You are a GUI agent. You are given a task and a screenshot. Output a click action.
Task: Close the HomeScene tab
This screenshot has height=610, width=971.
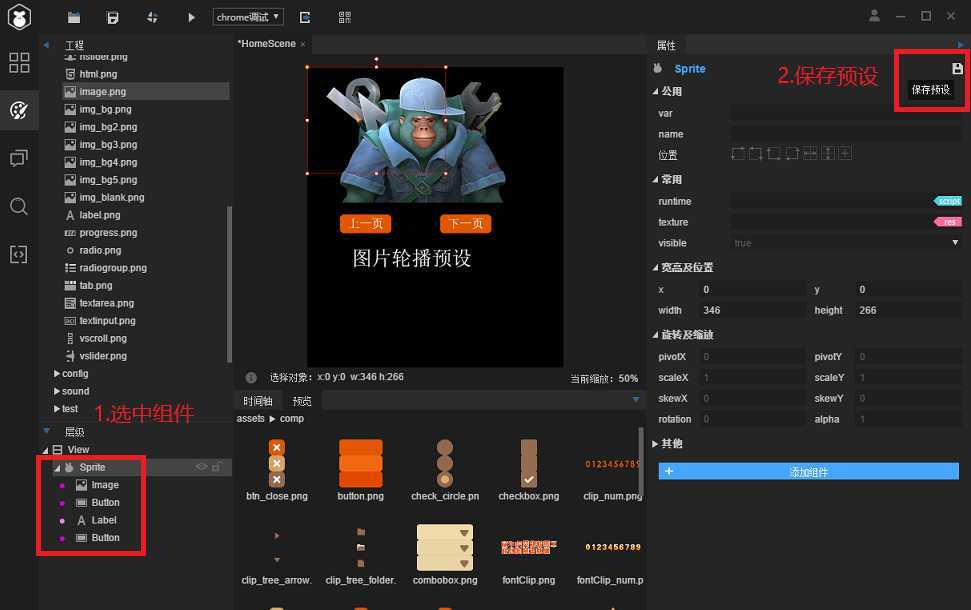click(303, 44)
